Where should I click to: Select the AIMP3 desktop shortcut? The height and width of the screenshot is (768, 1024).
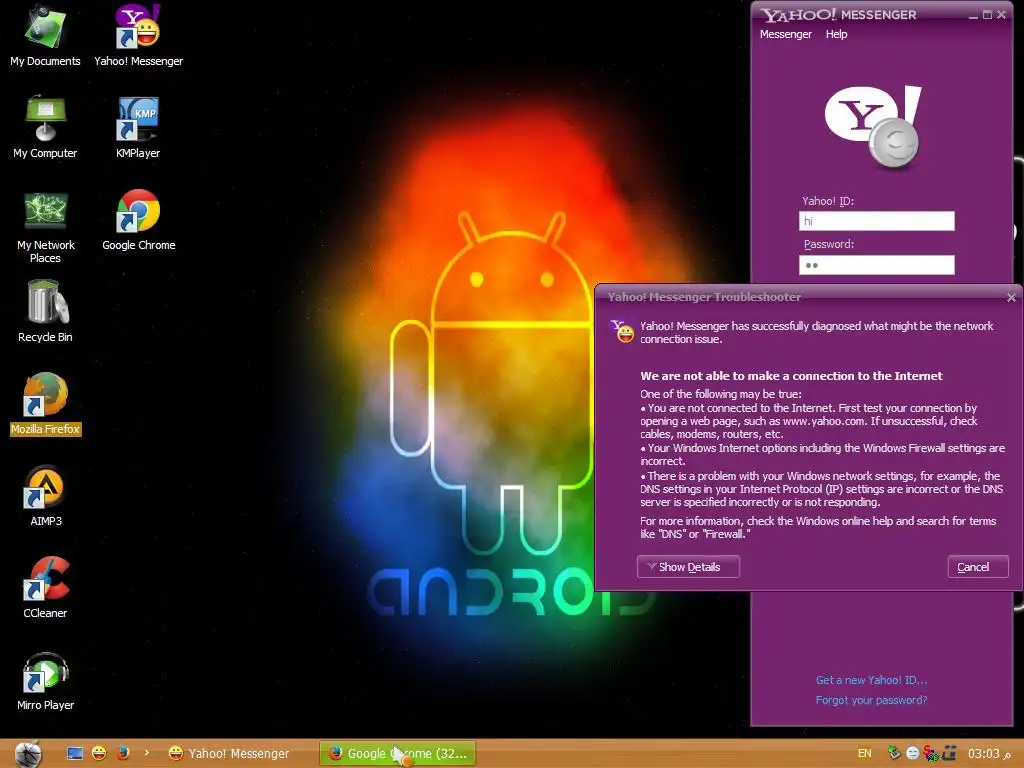(x=45, y=496)
